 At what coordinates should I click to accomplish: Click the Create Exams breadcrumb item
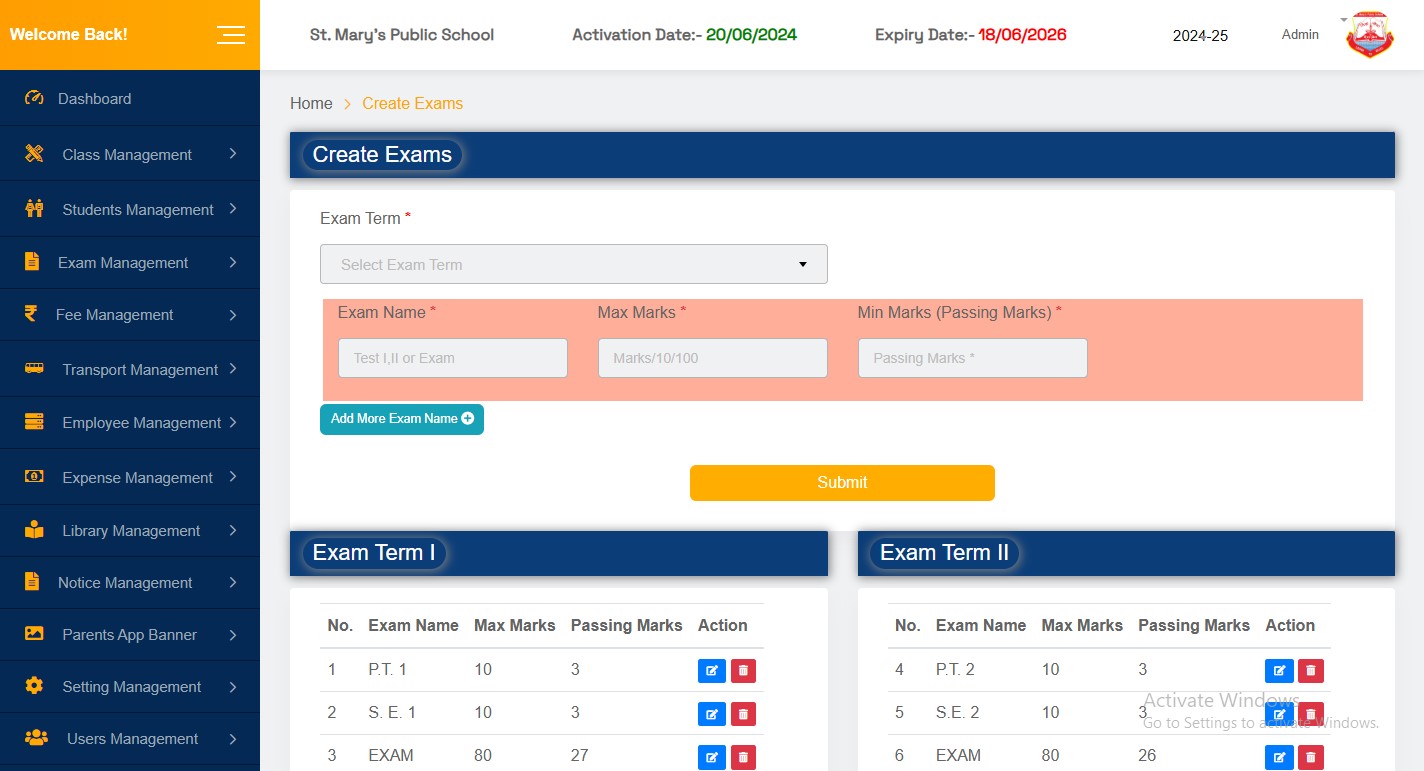click(x=412, y=103)
